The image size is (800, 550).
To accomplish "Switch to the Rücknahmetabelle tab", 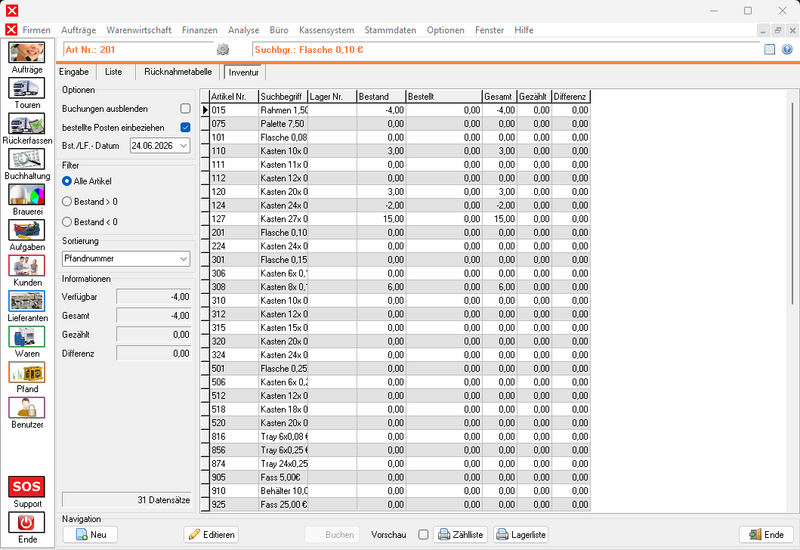I will [178, 72].
